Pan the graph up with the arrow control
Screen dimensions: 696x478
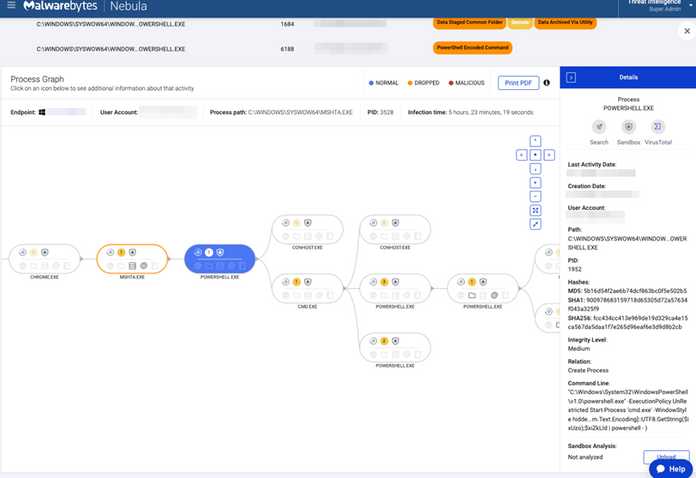coord(535,141)
